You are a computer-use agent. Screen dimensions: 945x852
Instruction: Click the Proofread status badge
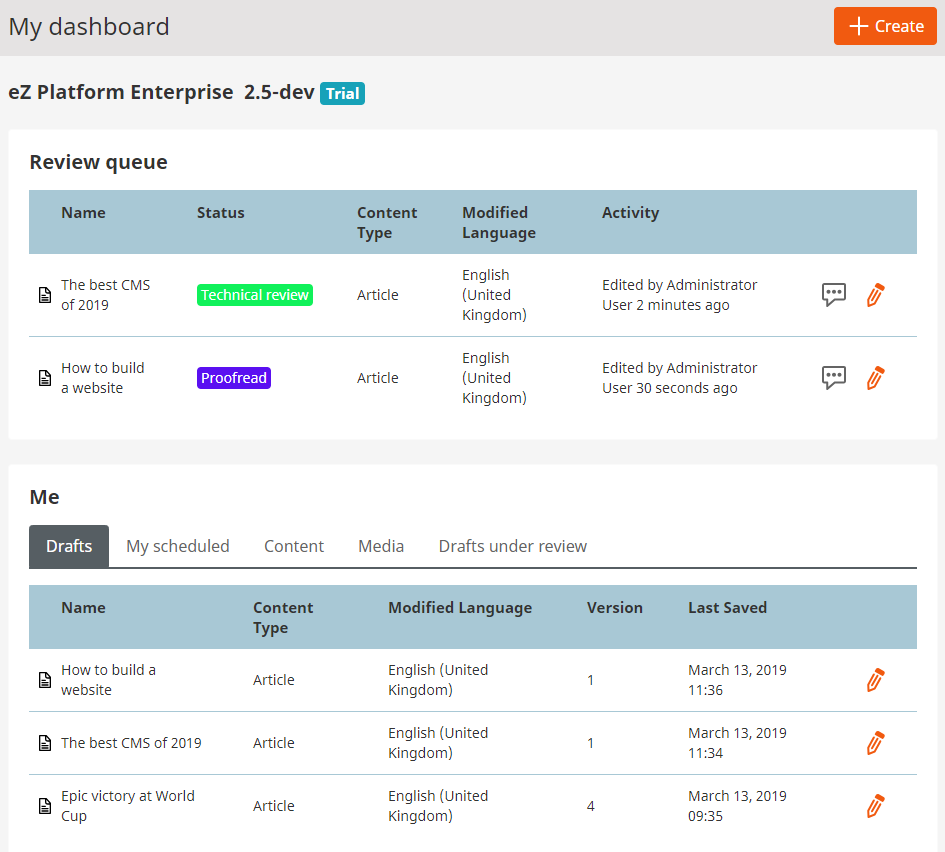pyautogui.click(x=234, y=378)
